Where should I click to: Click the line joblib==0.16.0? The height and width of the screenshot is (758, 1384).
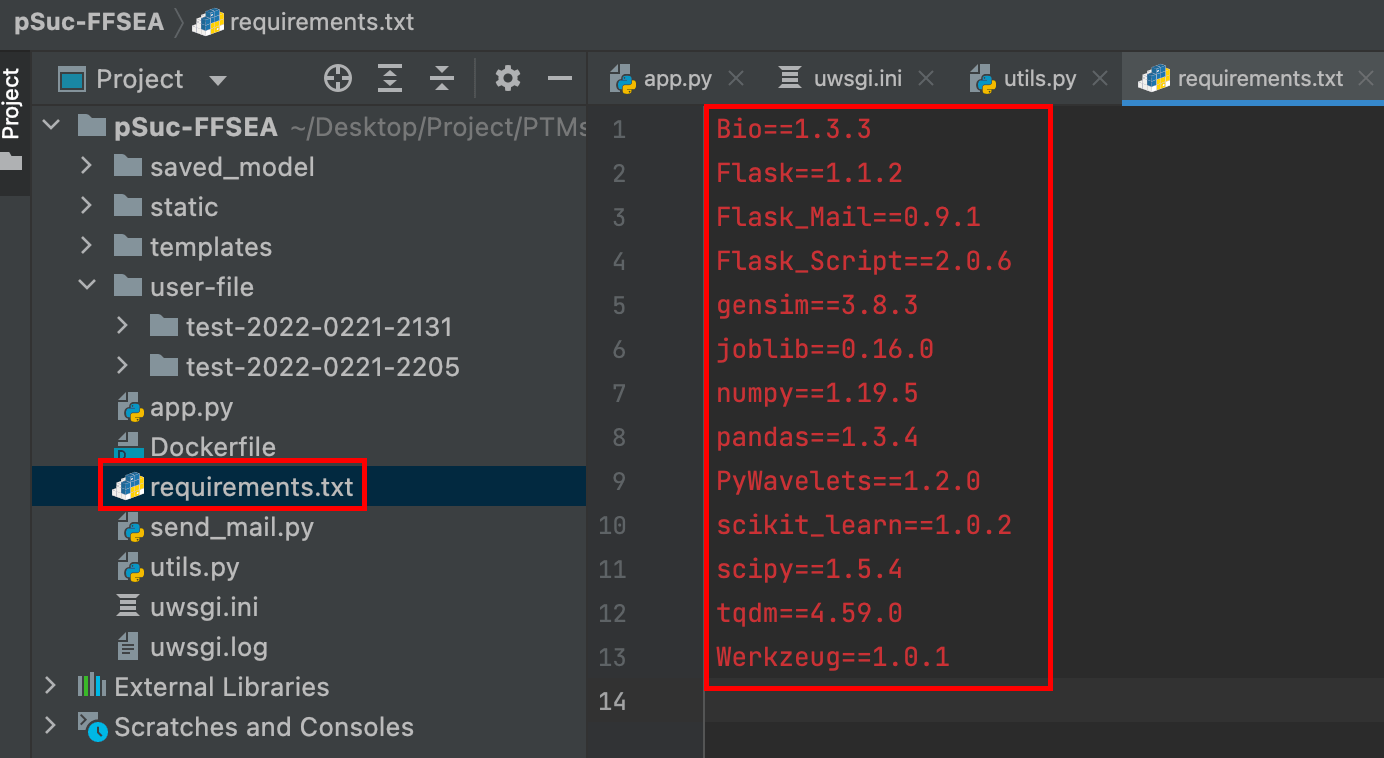[x=825, y=349]
